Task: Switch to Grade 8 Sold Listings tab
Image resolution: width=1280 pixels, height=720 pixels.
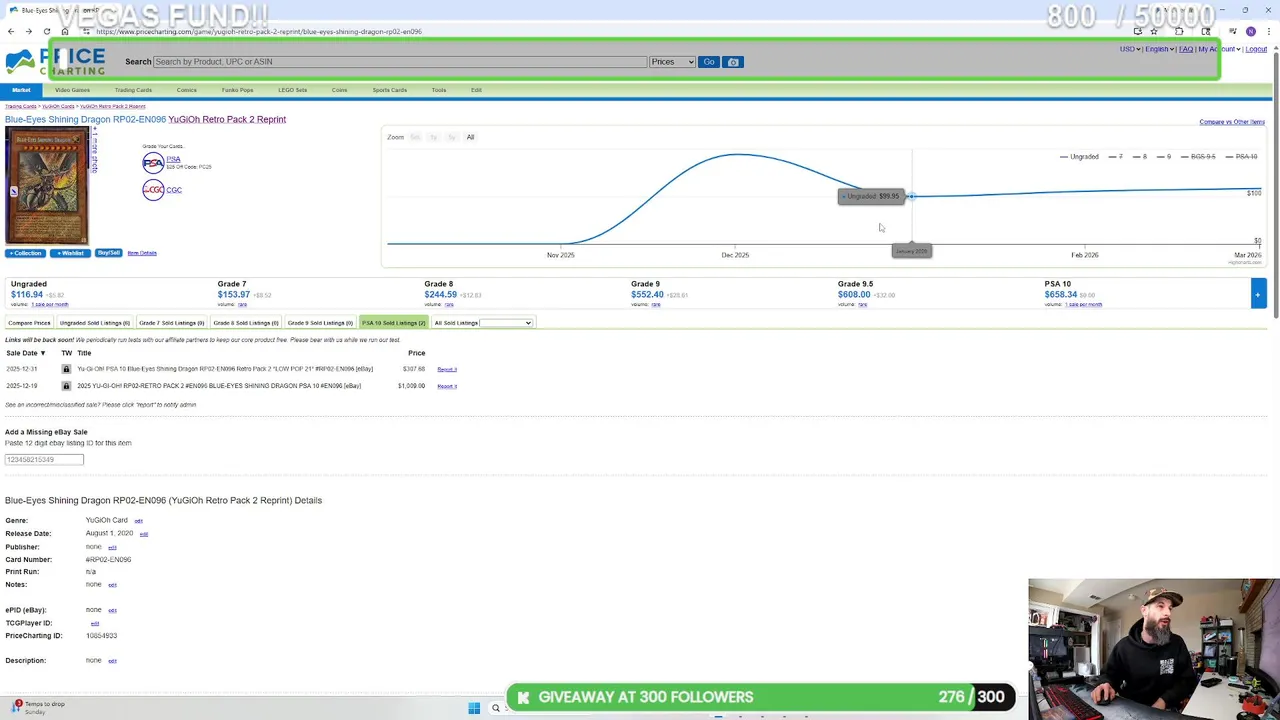Action: tap(246, 323)
